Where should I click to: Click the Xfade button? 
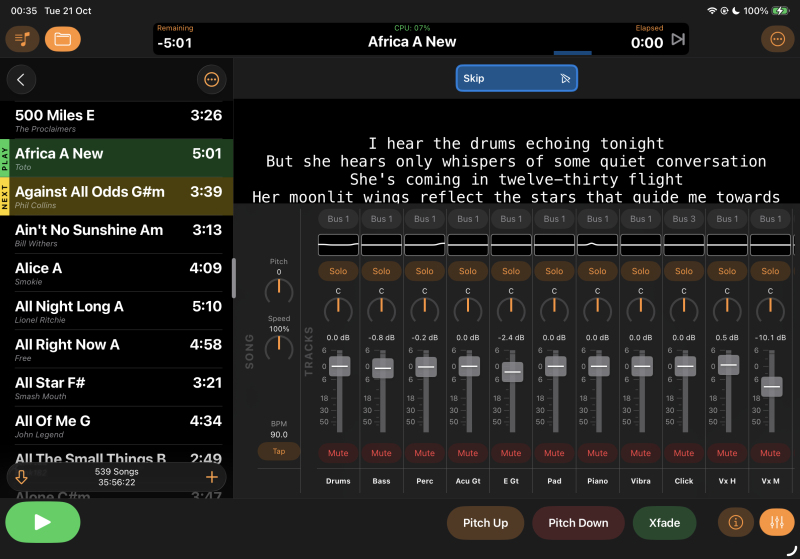664,523
